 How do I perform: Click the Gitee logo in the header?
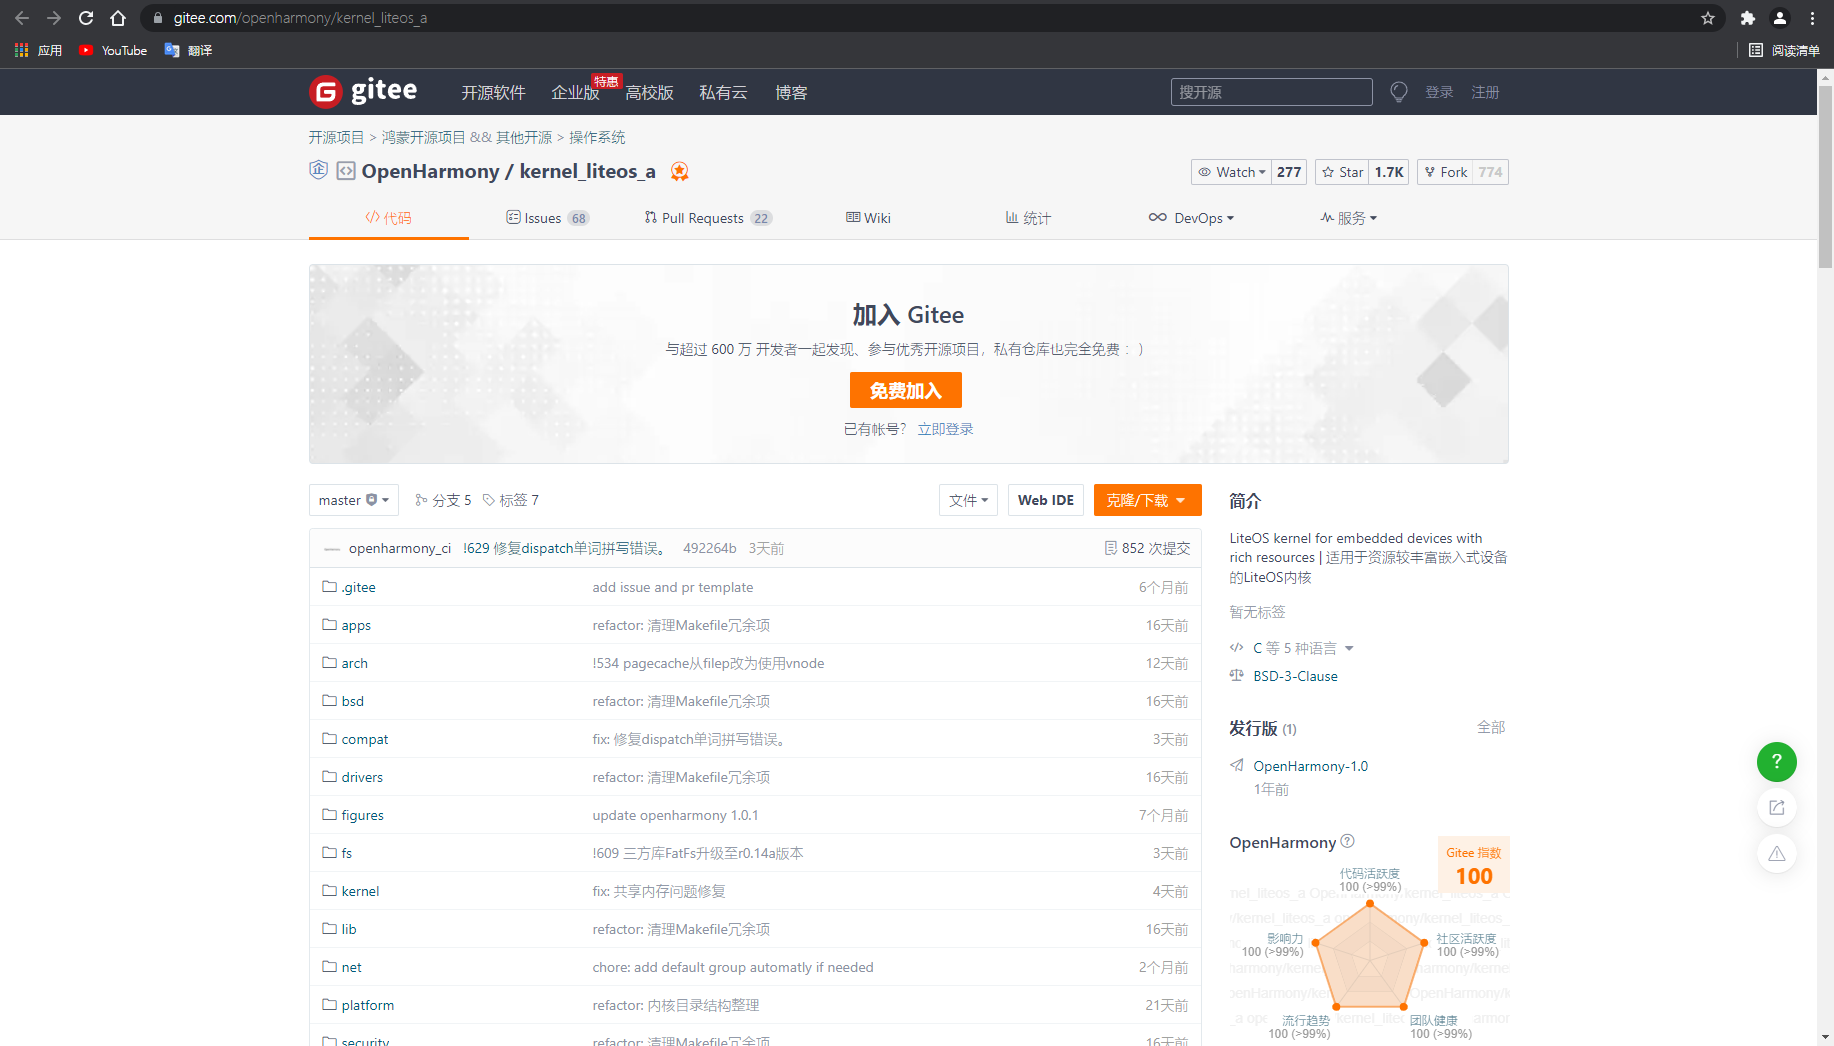pyautogui.click(x=363, y=91)
